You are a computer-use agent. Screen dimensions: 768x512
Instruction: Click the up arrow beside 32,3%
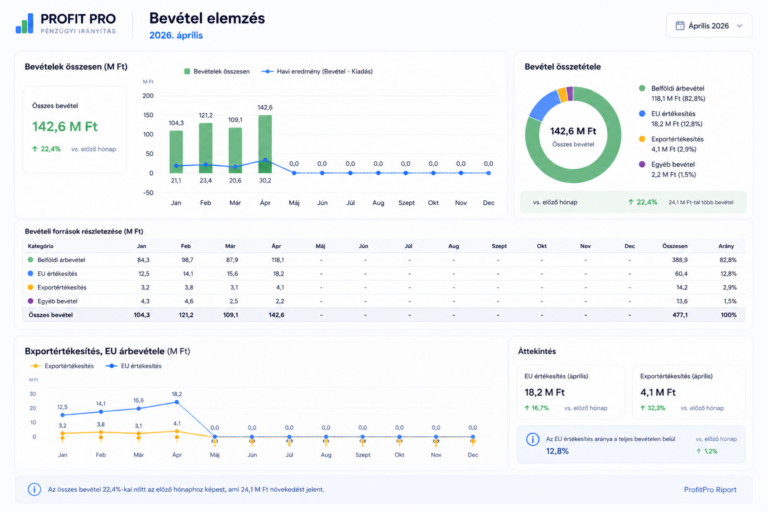pos(643,408)
